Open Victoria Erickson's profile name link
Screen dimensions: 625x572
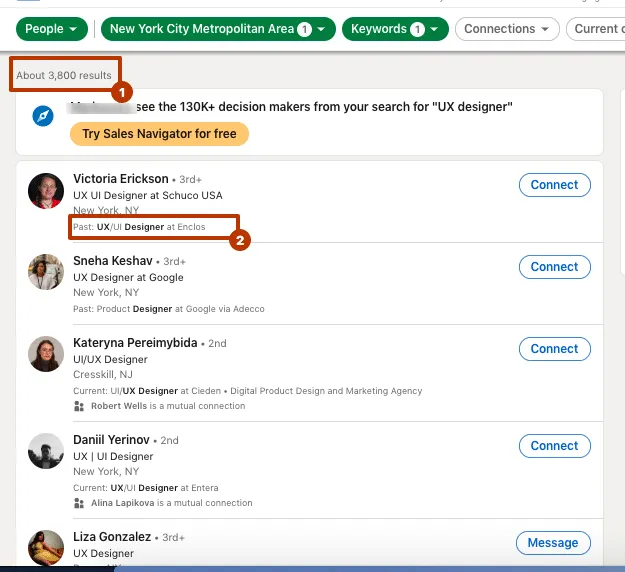point(121,179)
